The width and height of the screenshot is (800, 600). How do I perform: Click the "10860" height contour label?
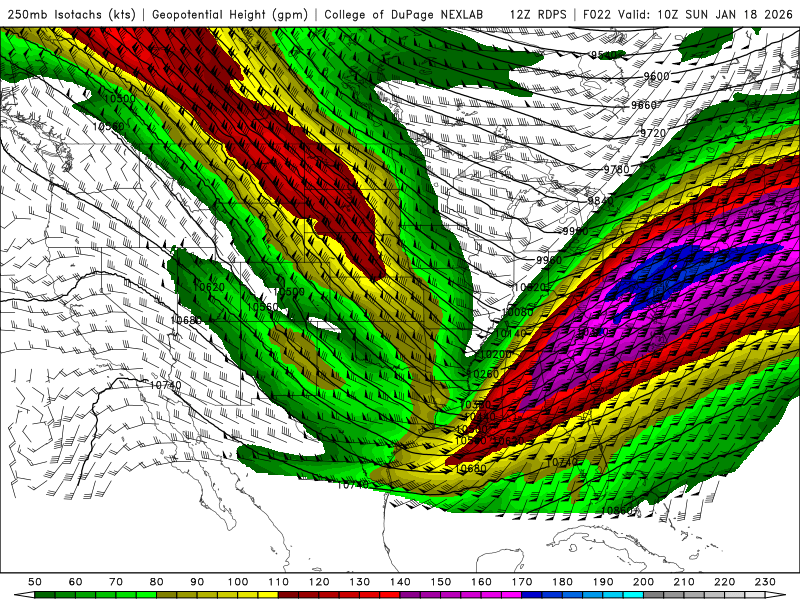pos(617,510)
